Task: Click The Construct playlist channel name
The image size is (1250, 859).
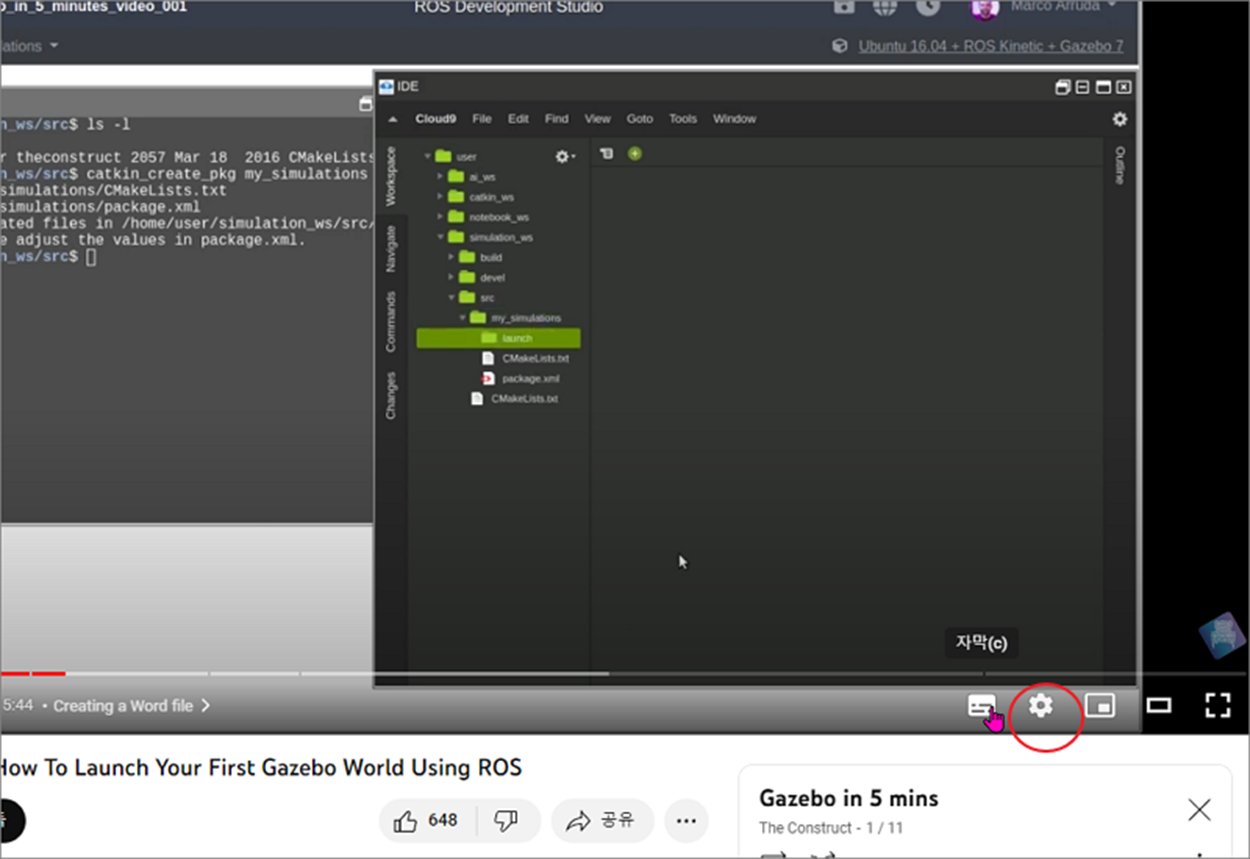Action: pos(806,828)
